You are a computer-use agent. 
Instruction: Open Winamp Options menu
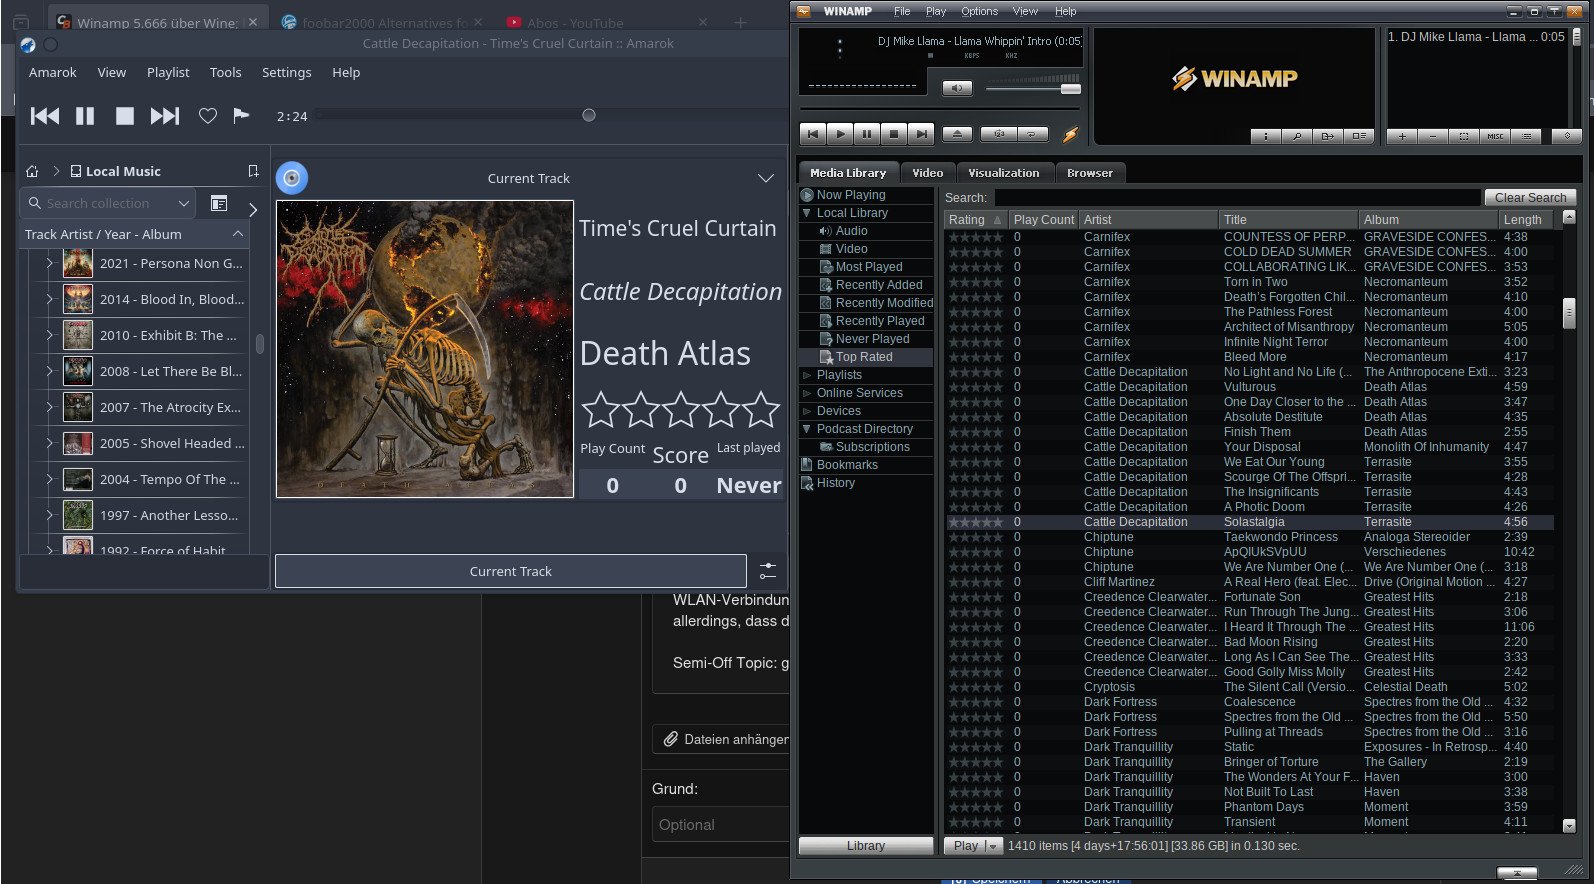coord(979,11)
